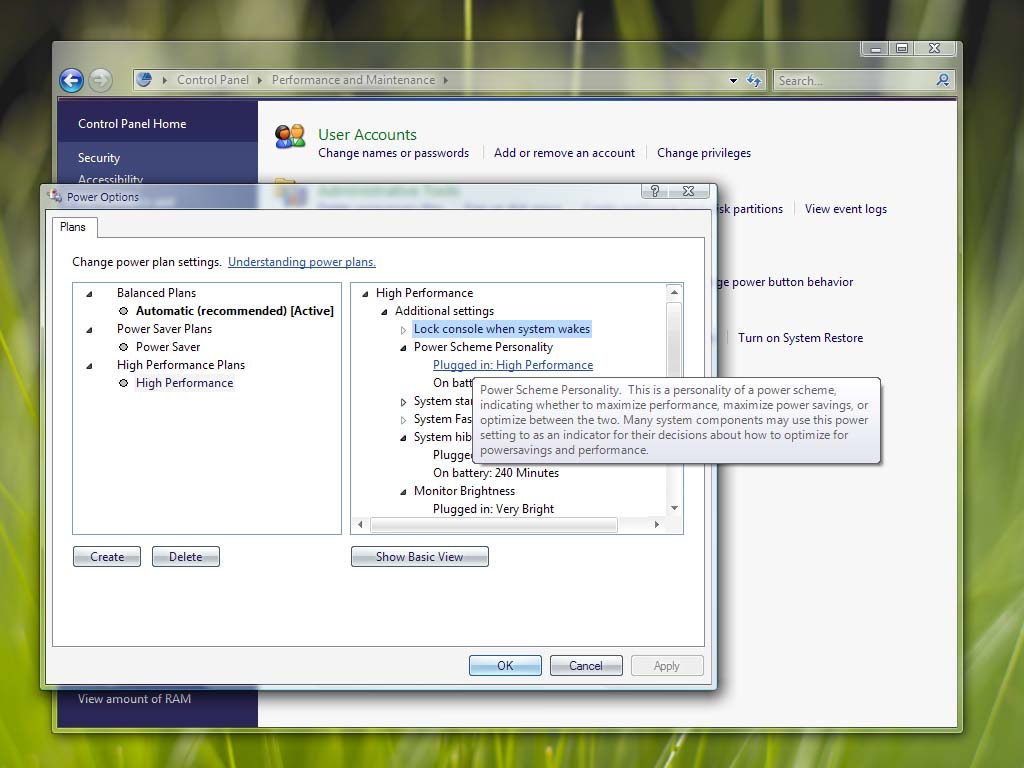The width and height of the screenshot is (1024, 768).
Task: Click the Control Panel globe icon in address bar
Action: pyautogui.click(x=144, y=80)
